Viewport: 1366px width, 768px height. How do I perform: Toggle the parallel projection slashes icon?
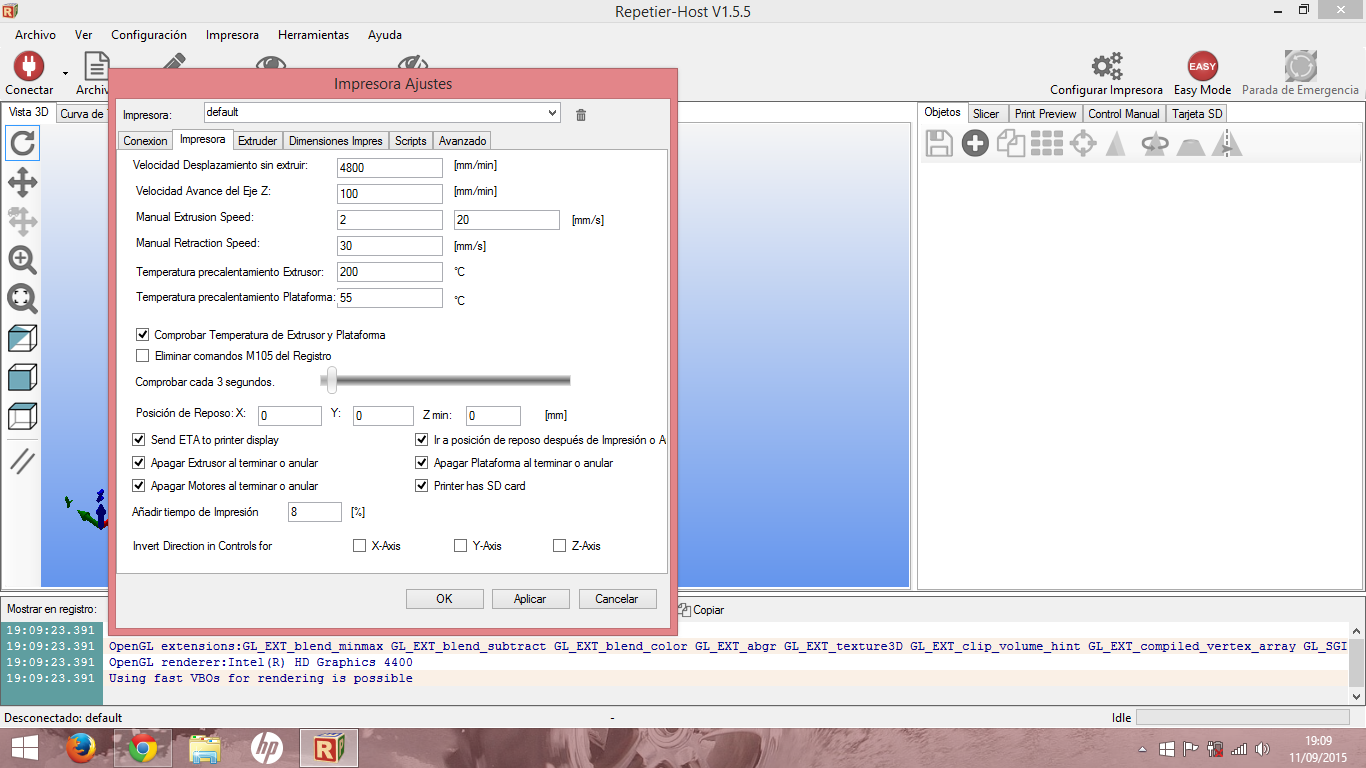click(x=22, y=461)
